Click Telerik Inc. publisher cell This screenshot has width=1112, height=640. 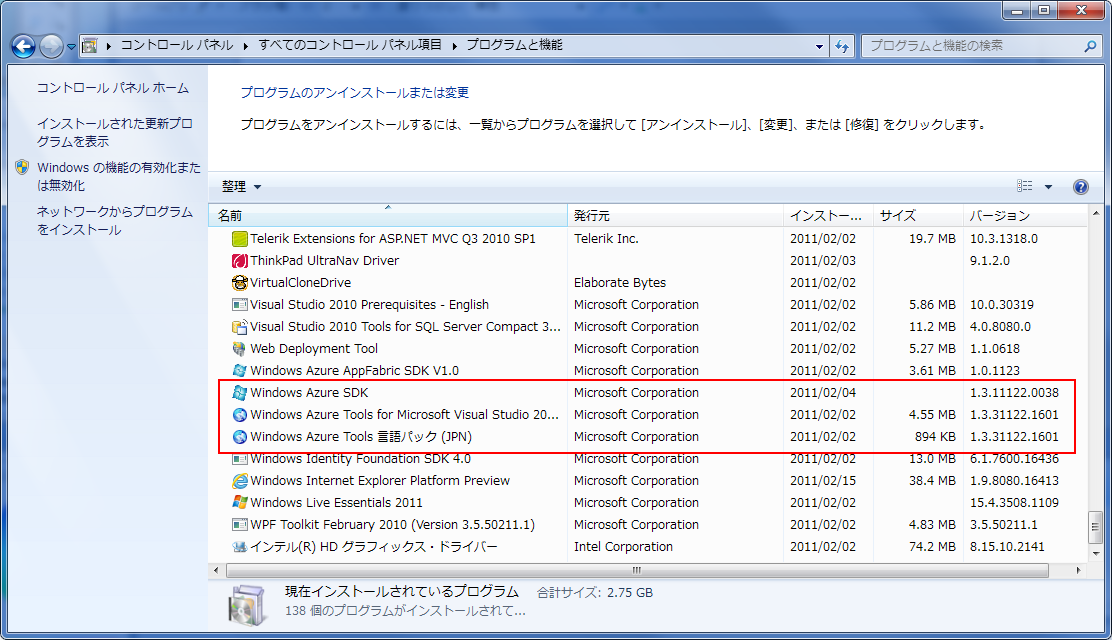pos(606,239)
